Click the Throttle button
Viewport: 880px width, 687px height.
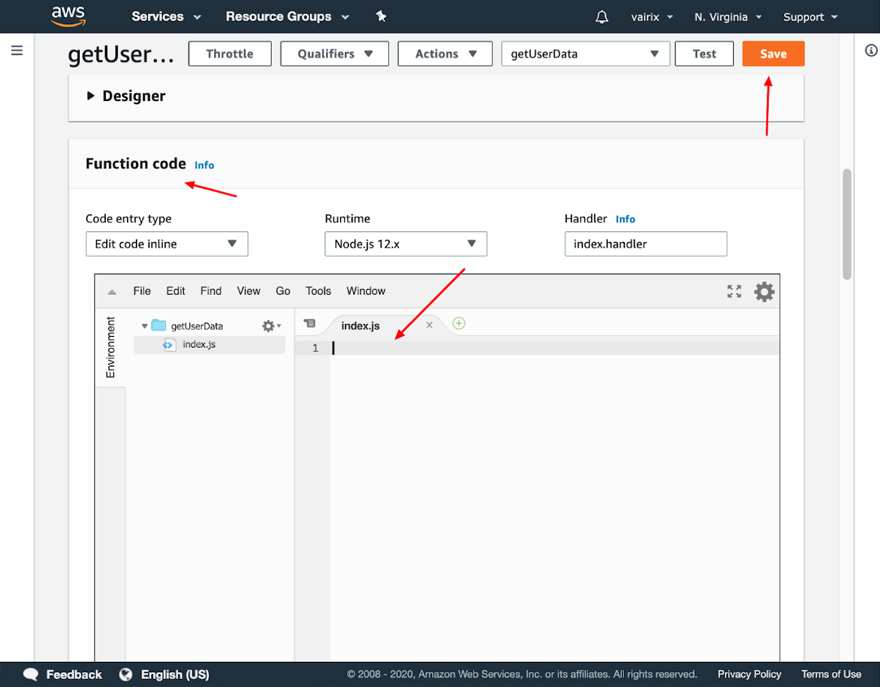[x=230, y=54]
